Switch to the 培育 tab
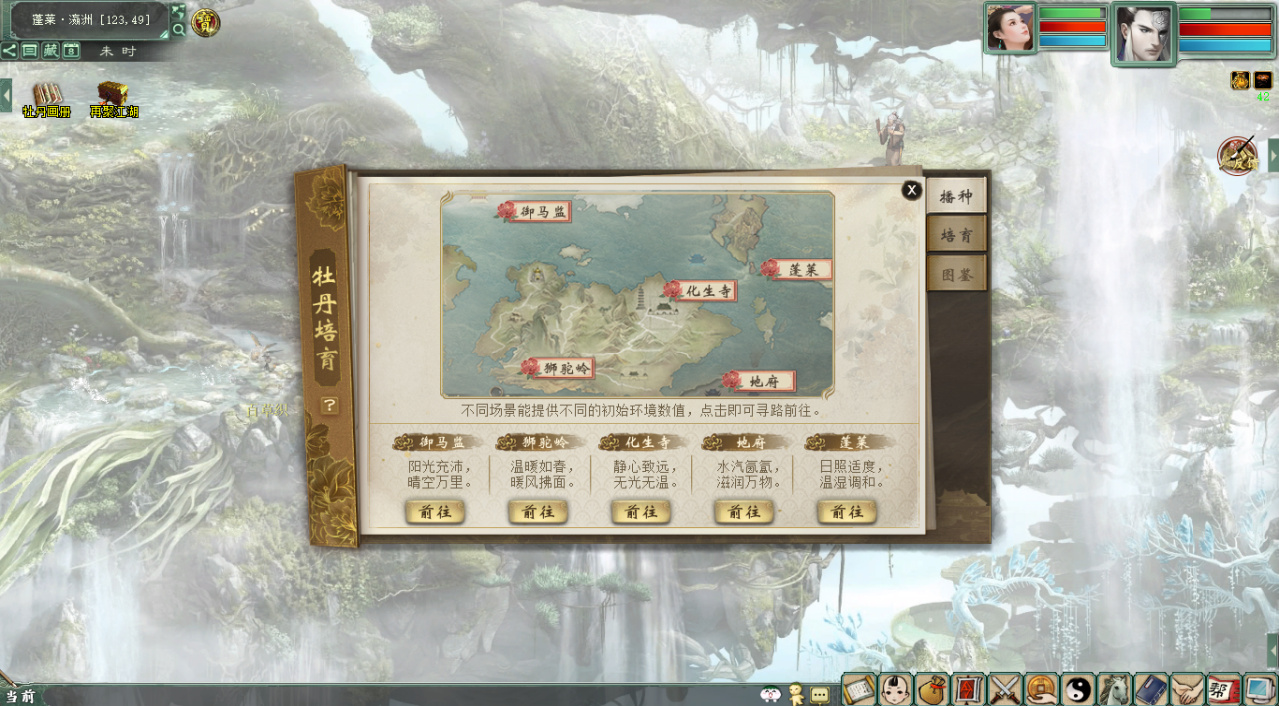Viewport: 1279px width, 706px height. tap(956, 235)
